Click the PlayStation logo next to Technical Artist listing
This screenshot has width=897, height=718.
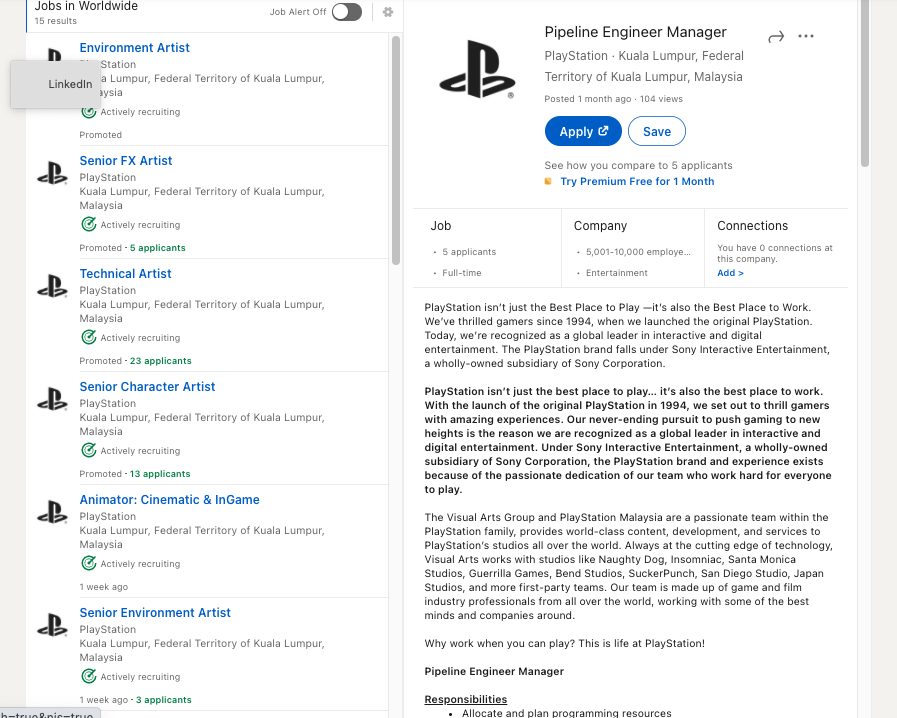pos(52,287)
